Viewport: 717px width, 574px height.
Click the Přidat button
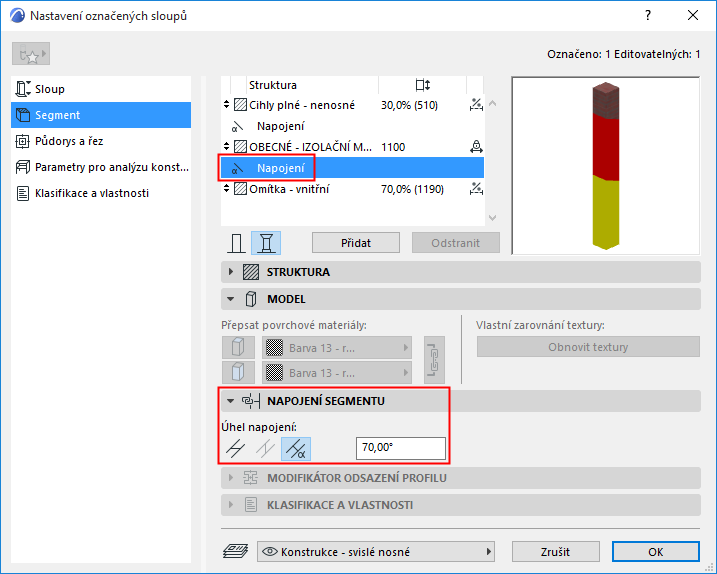click(x=356, y=243)
